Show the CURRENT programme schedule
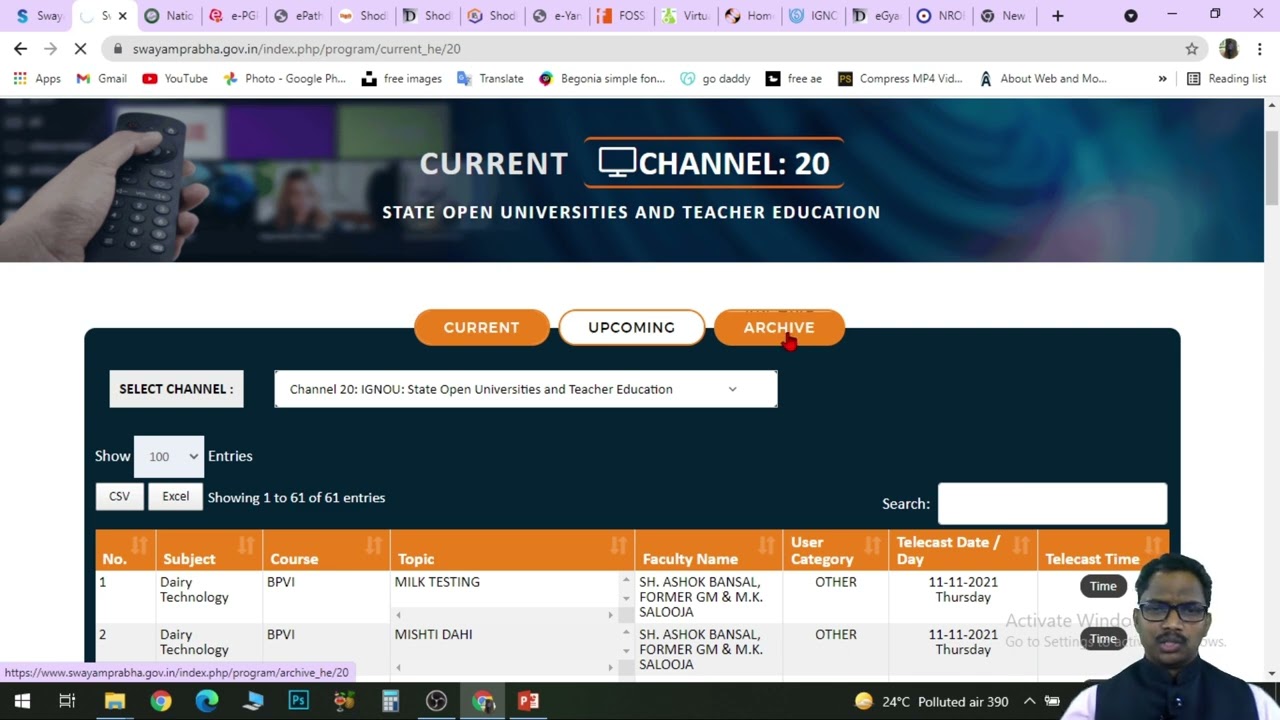1280x720 pixels. click(482, 327)
